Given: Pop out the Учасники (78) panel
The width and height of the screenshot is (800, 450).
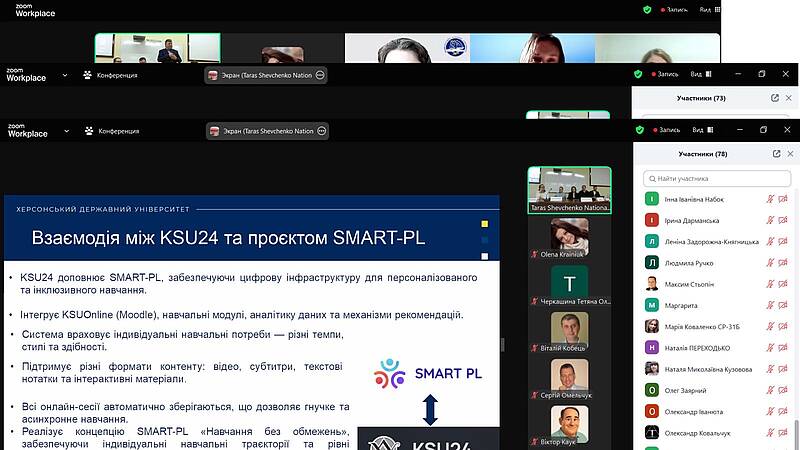Looking at the screenshot, I should coord(776,154).
